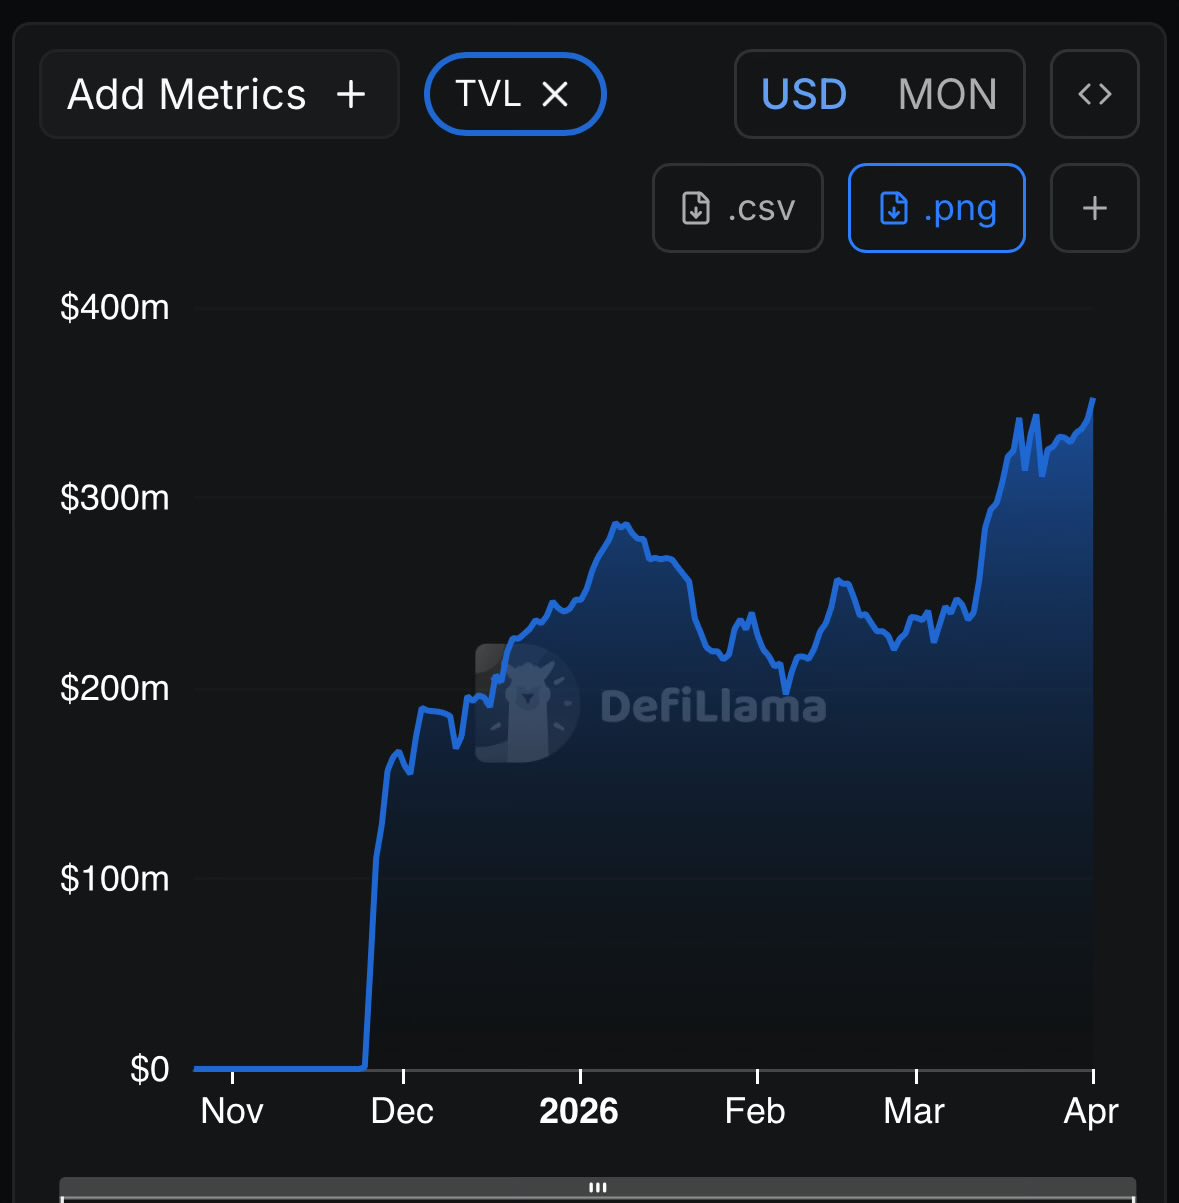This screenshot has width=1179, height=1203.
Task: Toggle the TVL metric chip label
Action: tap(488, 94)
